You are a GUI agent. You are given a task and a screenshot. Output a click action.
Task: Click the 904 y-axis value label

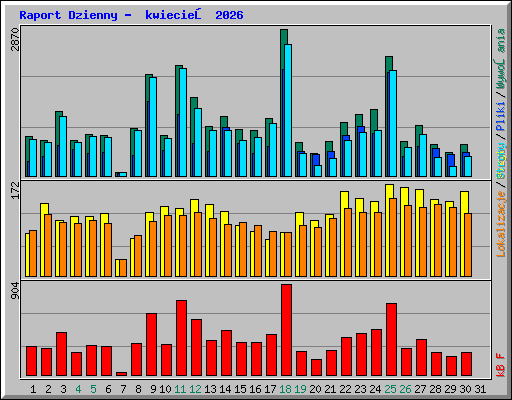coord(15,291)
